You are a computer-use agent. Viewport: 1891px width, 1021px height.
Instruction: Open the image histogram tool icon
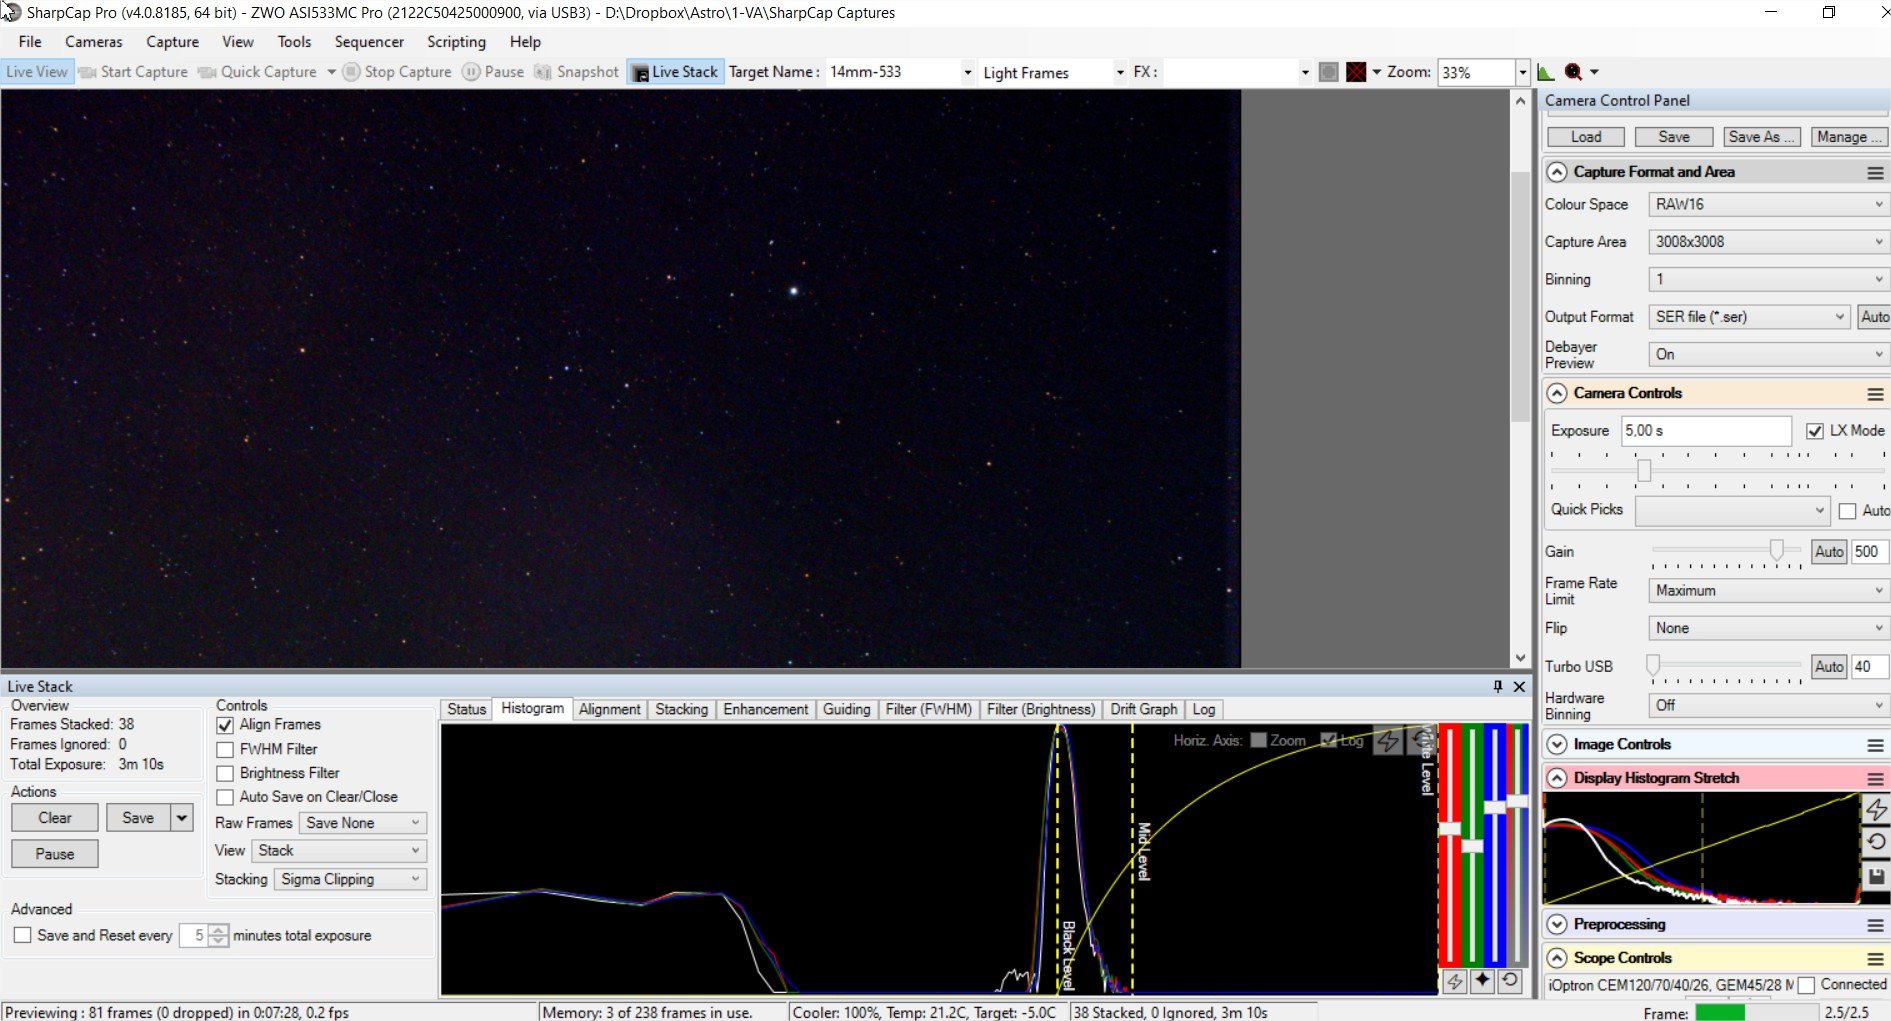[x=1545, y=72]
